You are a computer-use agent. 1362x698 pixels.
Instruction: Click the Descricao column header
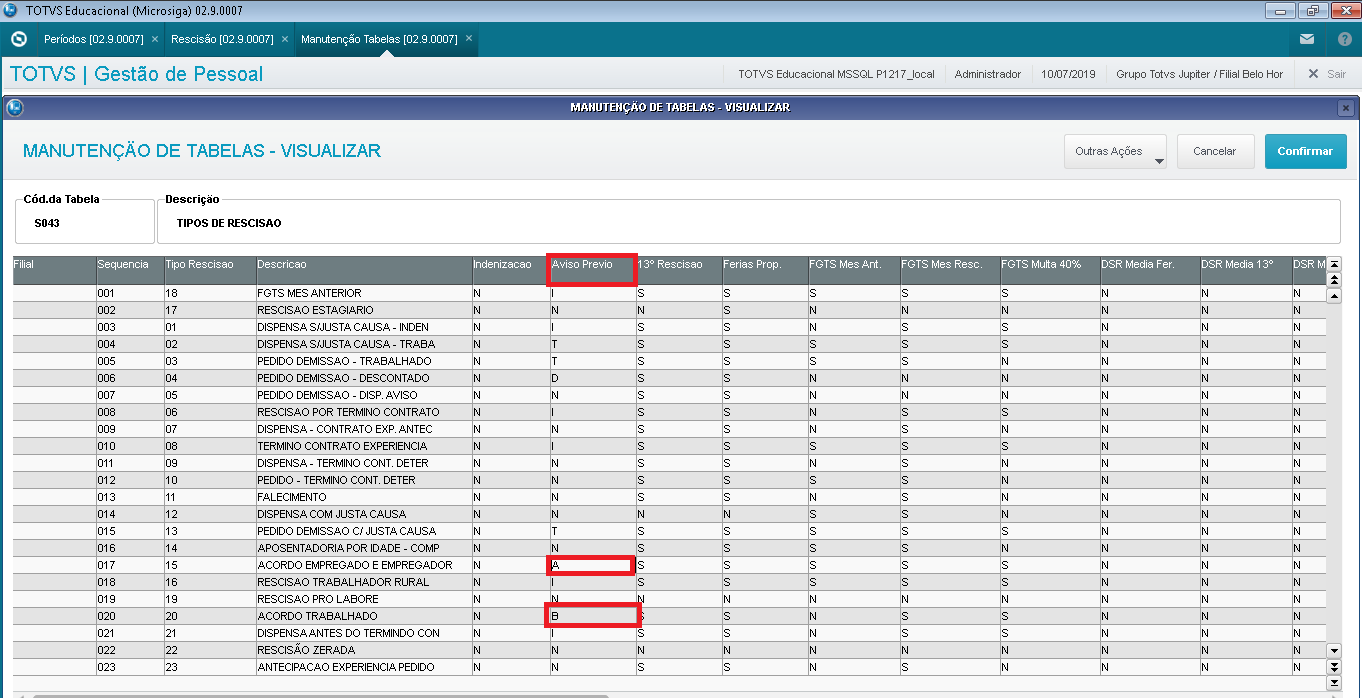(x=364, y=270)
